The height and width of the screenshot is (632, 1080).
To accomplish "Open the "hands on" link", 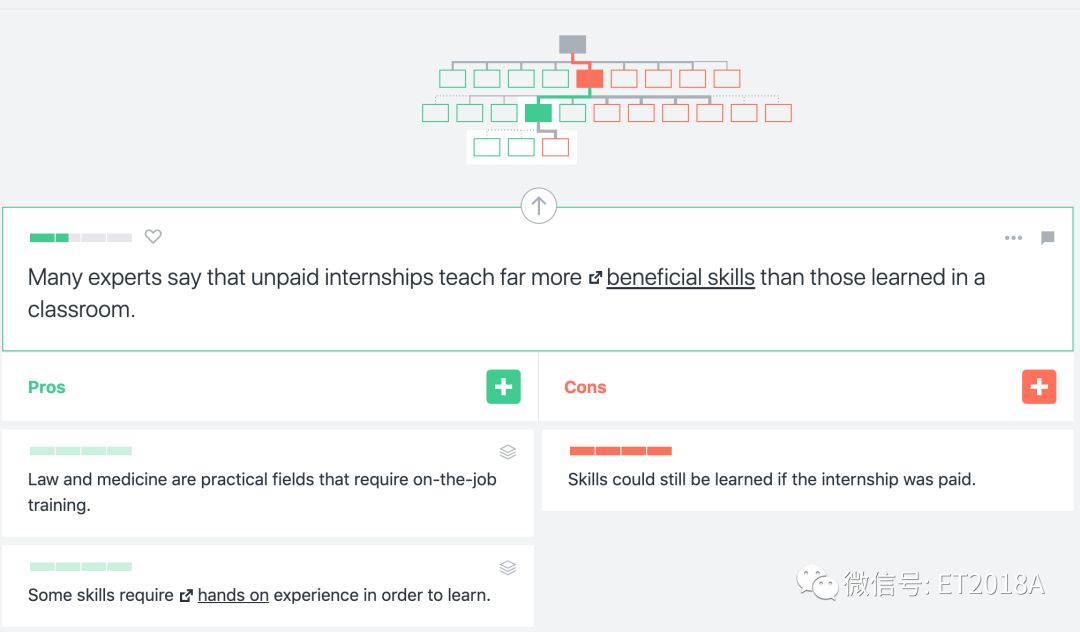I will [233, 595].
